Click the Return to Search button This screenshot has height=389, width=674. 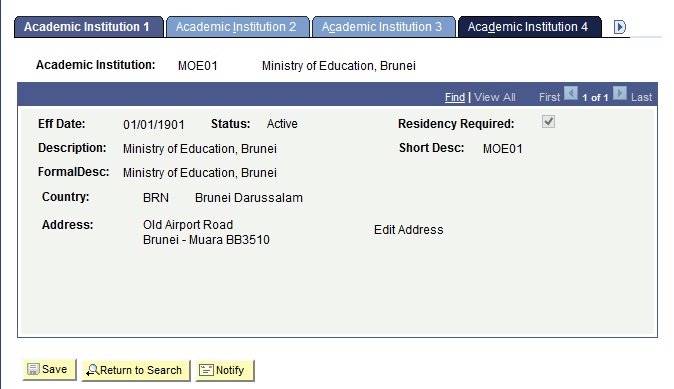136,370
